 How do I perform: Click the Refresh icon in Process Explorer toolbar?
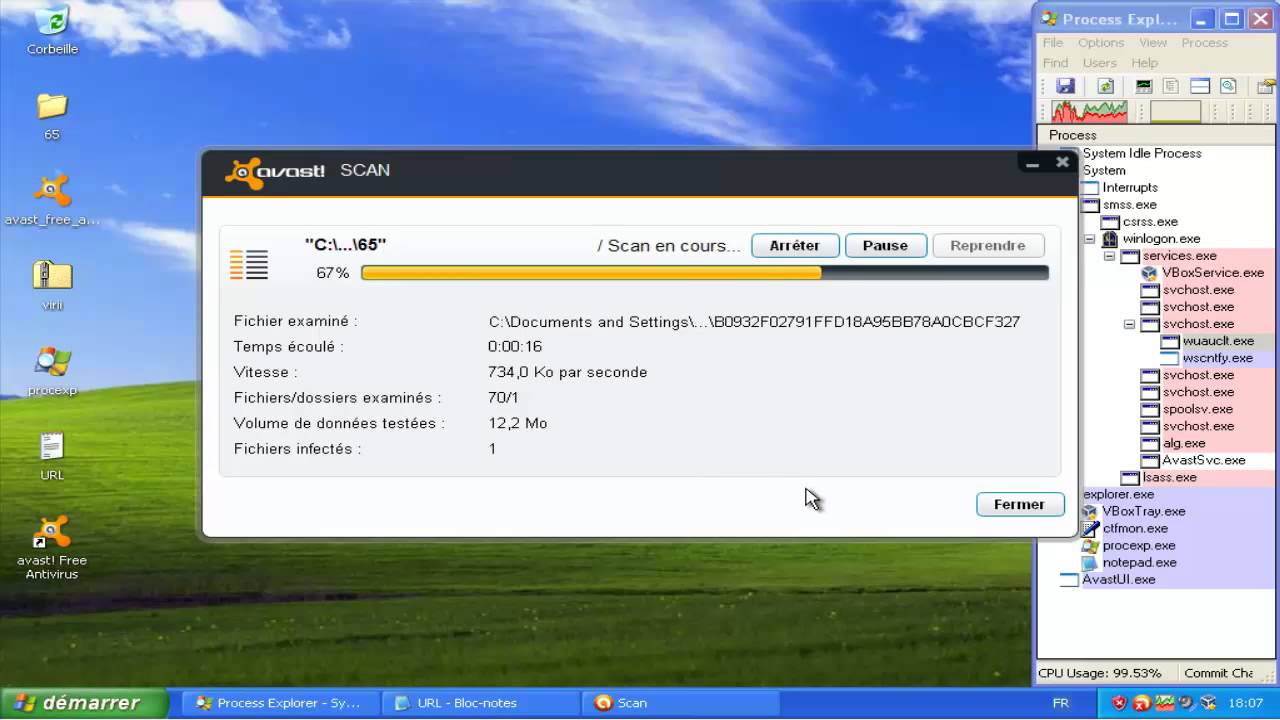click(x=1105, y=87)
